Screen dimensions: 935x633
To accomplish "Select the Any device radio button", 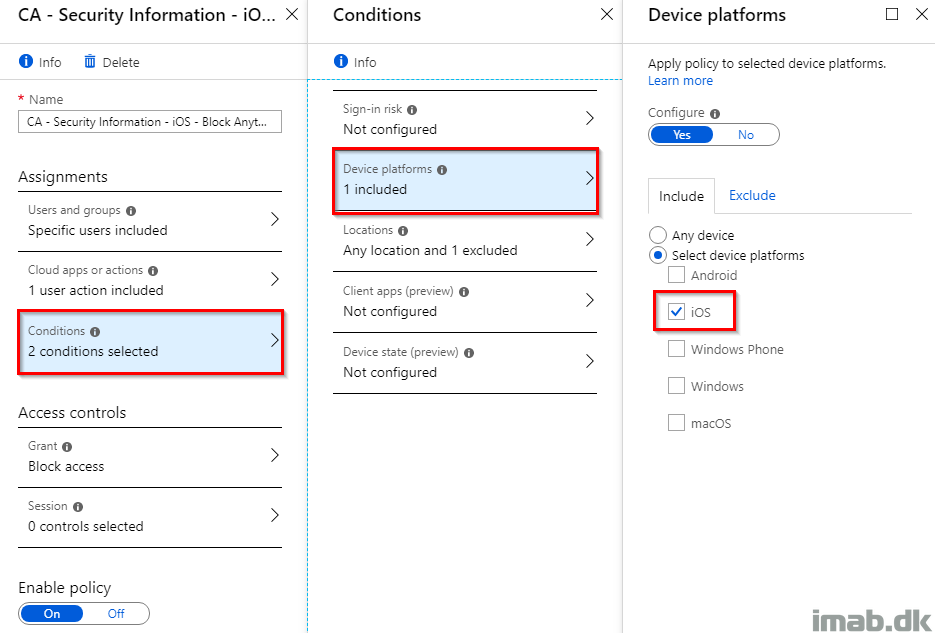I will pos(657,235).
